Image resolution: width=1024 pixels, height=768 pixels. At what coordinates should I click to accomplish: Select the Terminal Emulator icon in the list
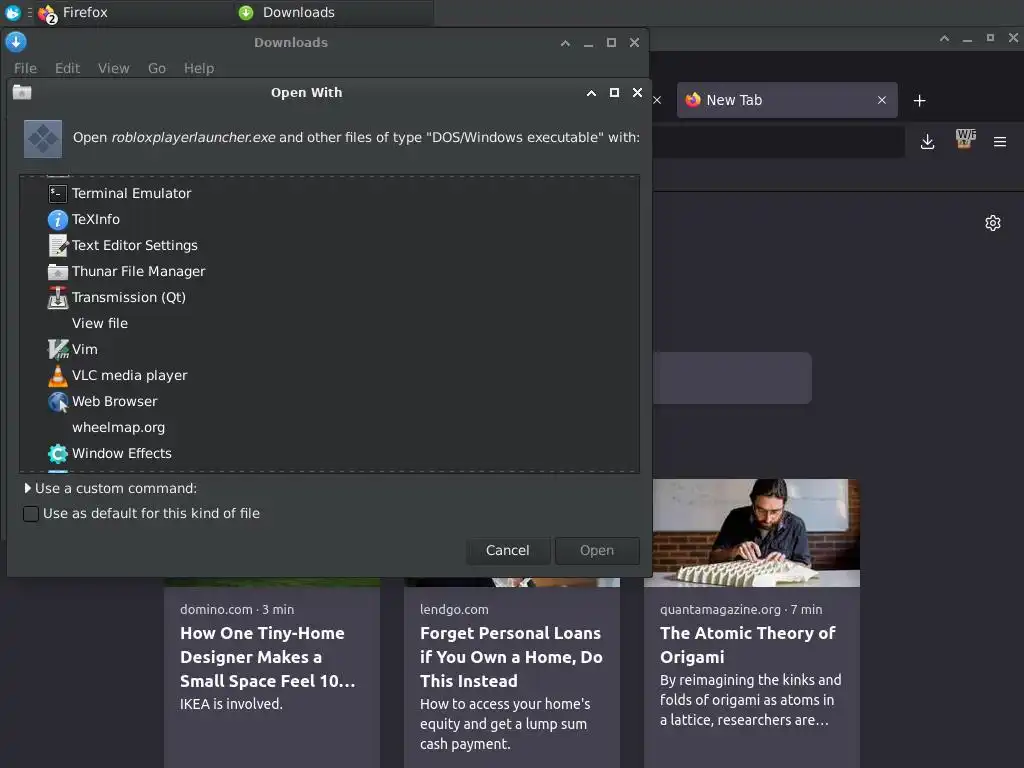click(57, 193)
